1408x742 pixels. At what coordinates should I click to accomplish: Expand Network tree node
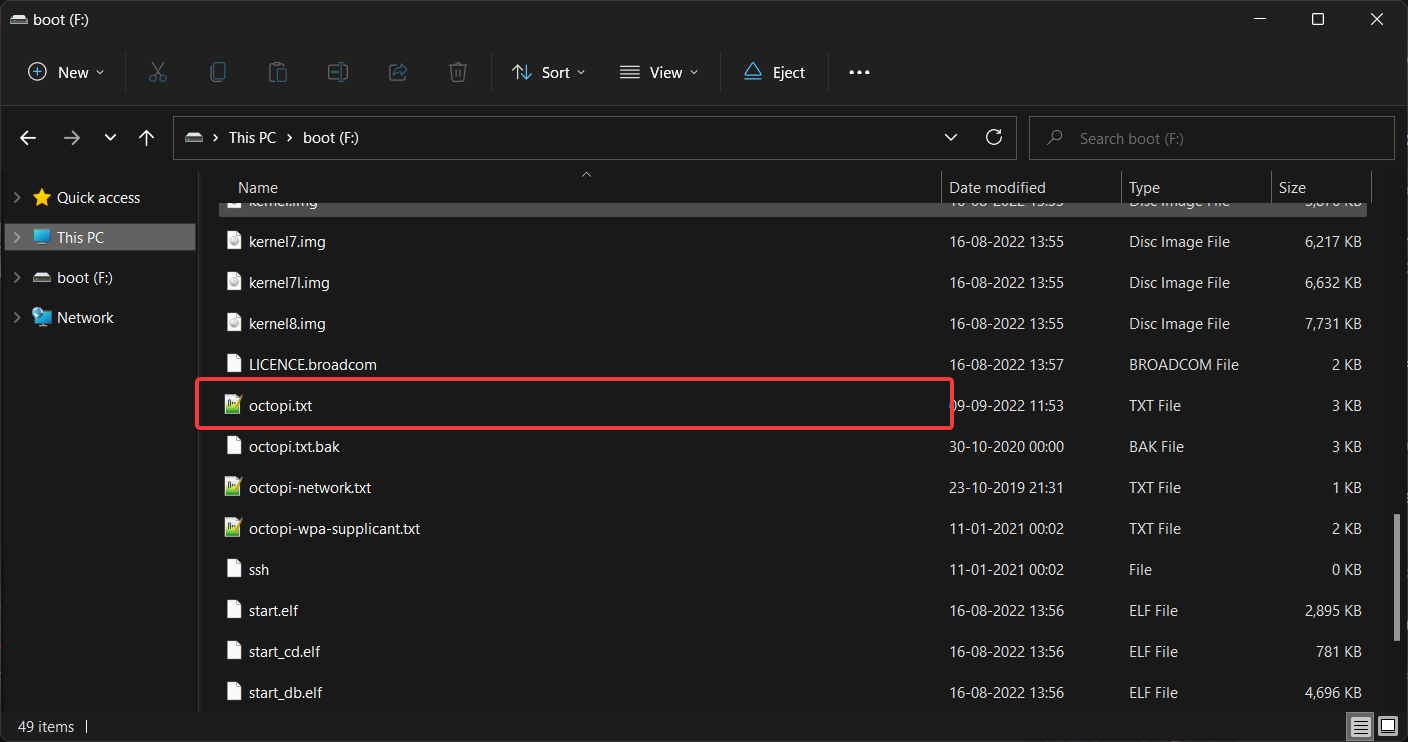pyautogui.click(x=16, y=317)
